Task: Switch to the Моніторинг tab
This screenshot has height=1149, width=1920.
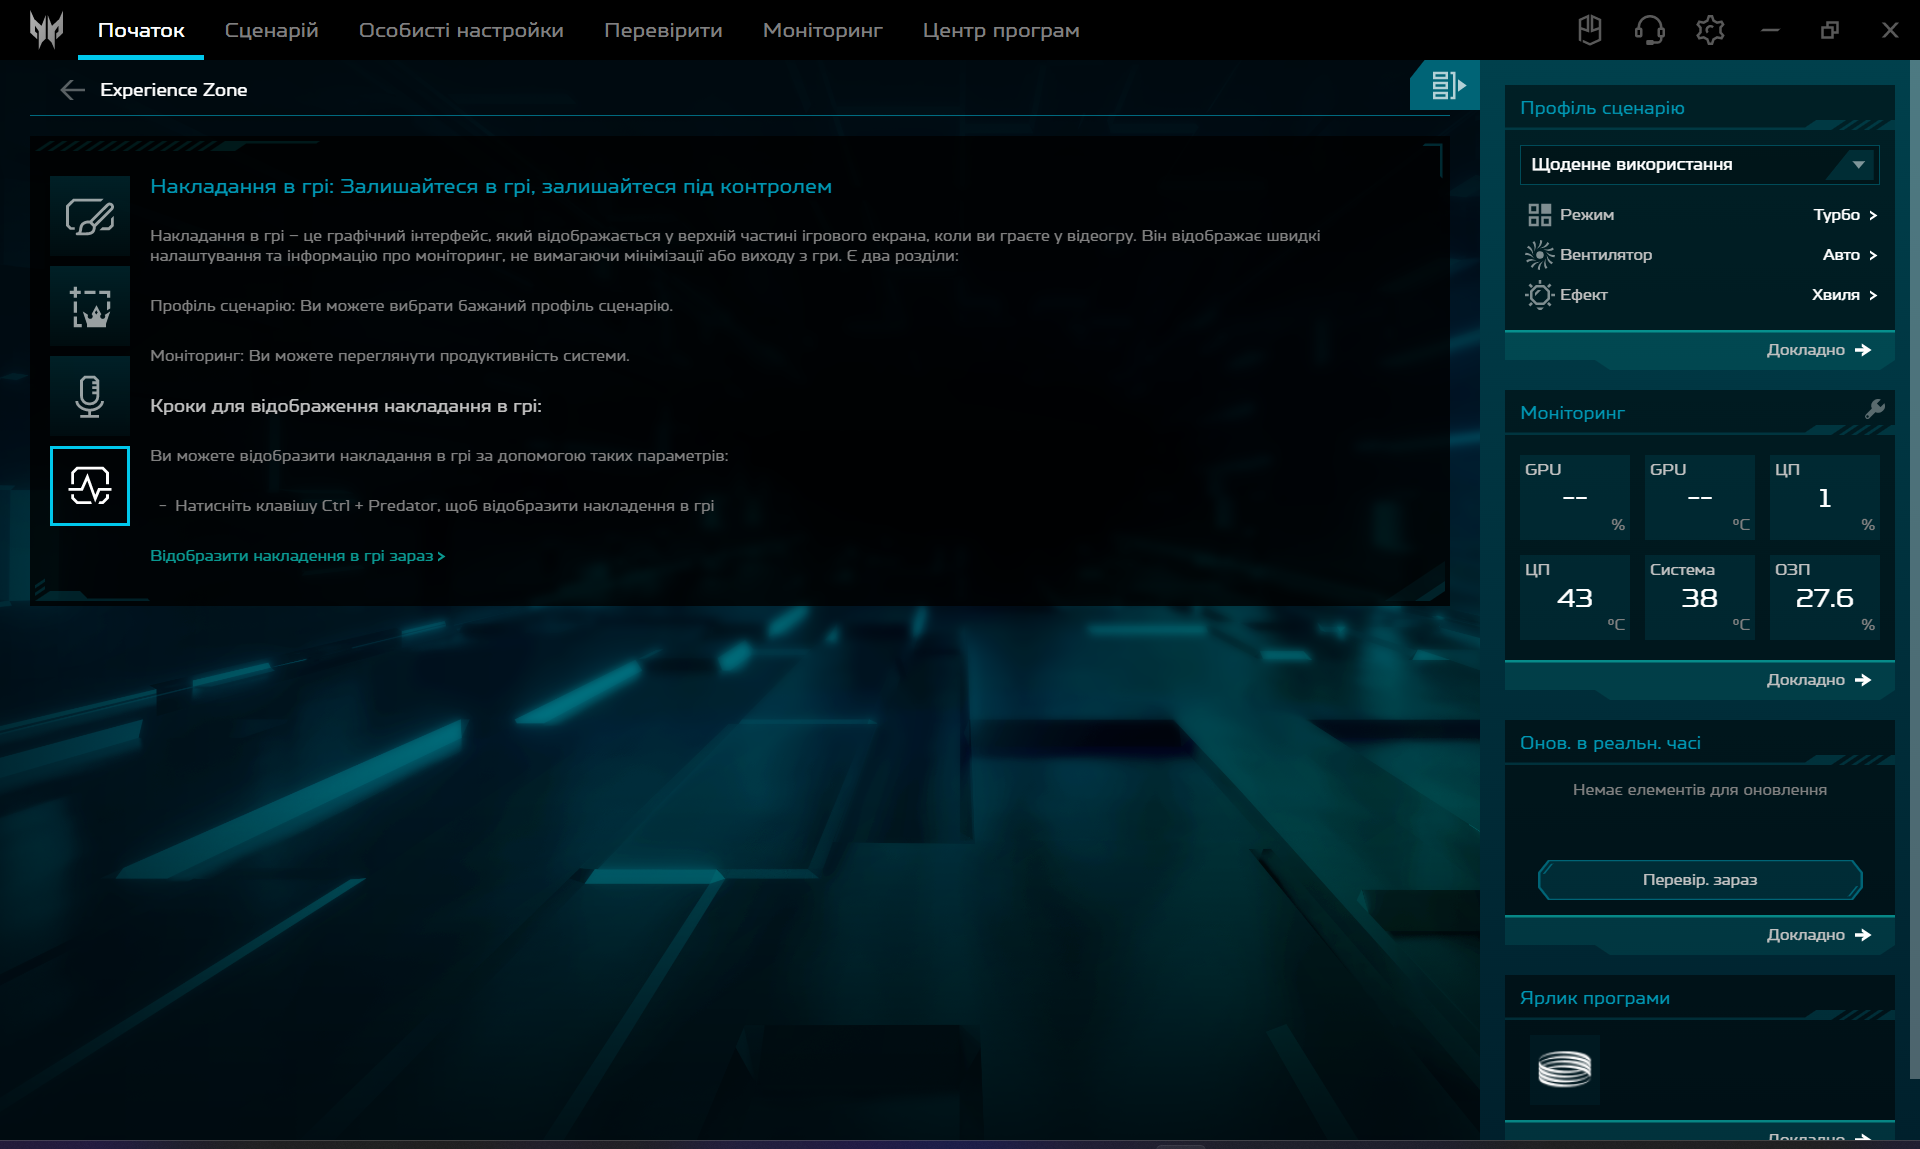Action: coord(822,30)
